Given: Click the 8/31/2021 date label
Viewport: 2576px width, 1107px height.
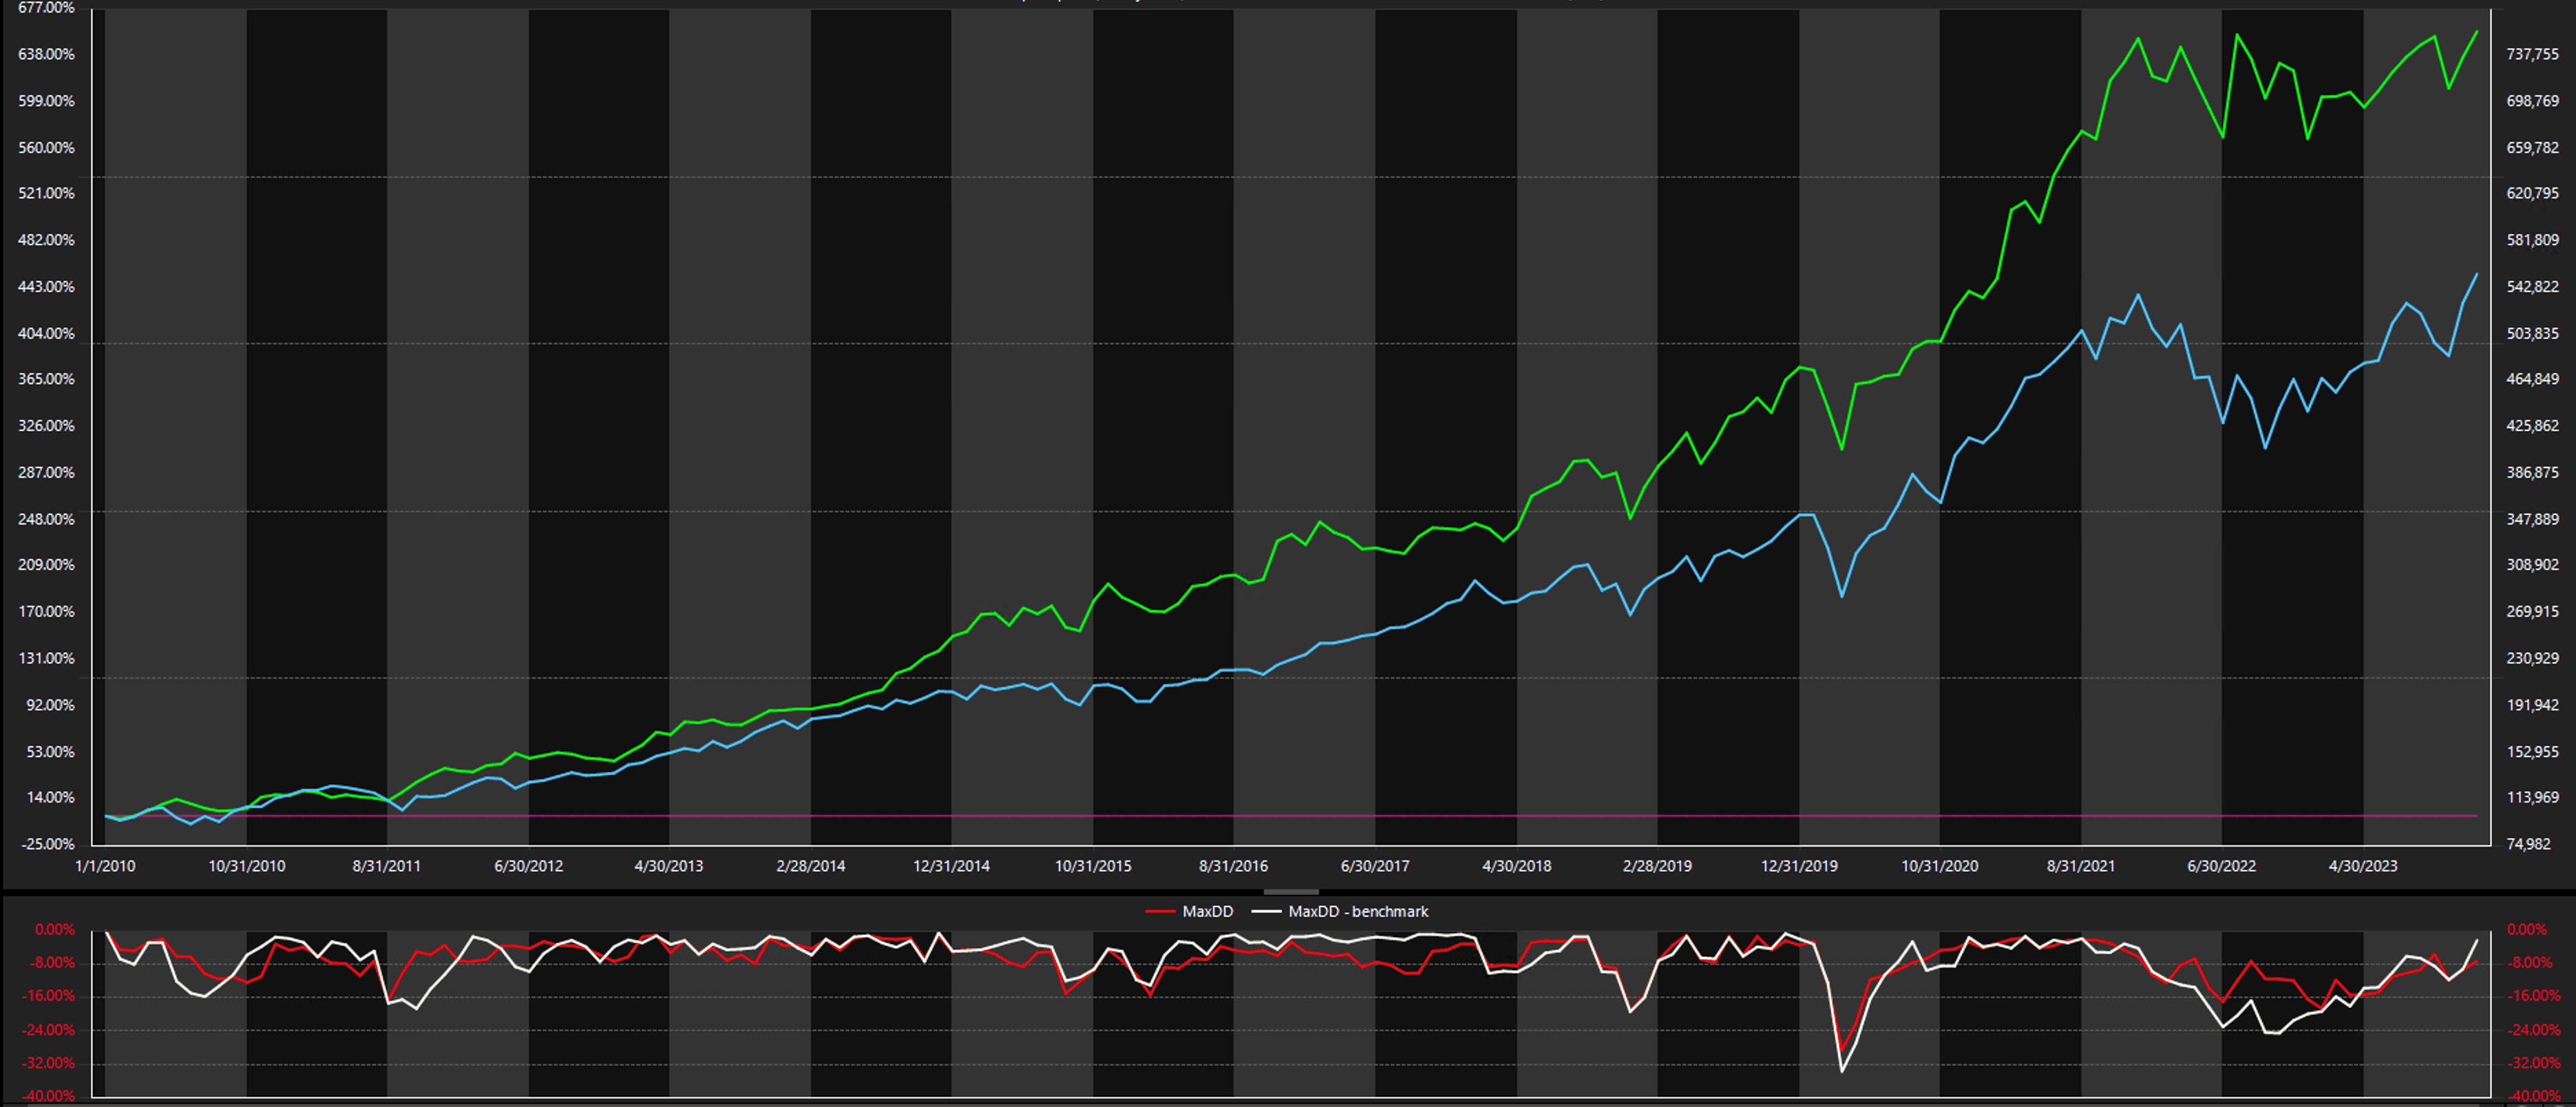Looking at the screenshot, I should (2081, 866).
